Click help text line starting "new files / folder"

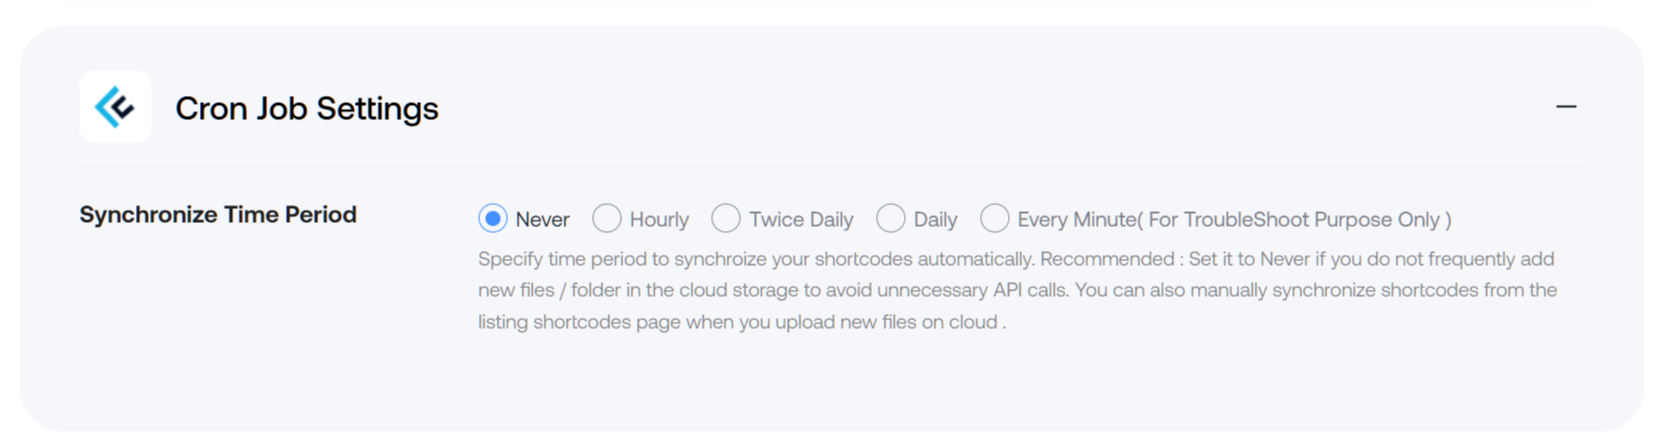click(1017, 290)
